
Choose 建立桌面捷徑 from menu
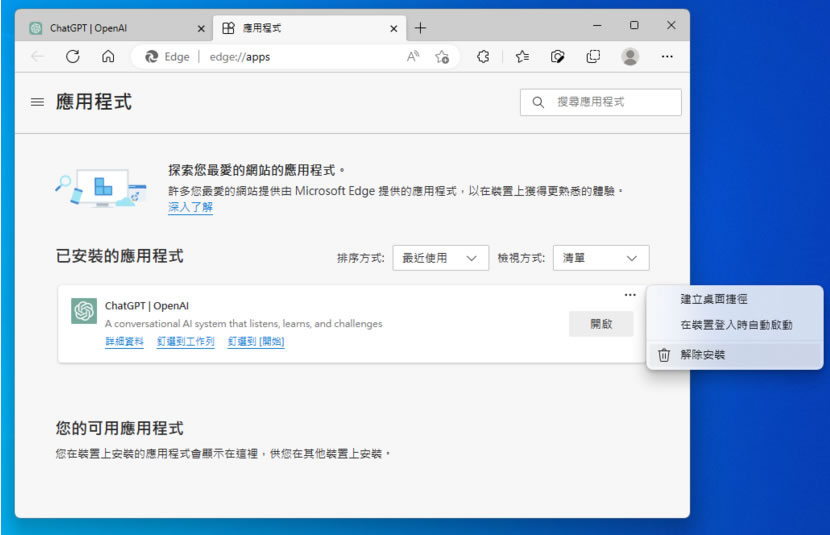(735, 299)
